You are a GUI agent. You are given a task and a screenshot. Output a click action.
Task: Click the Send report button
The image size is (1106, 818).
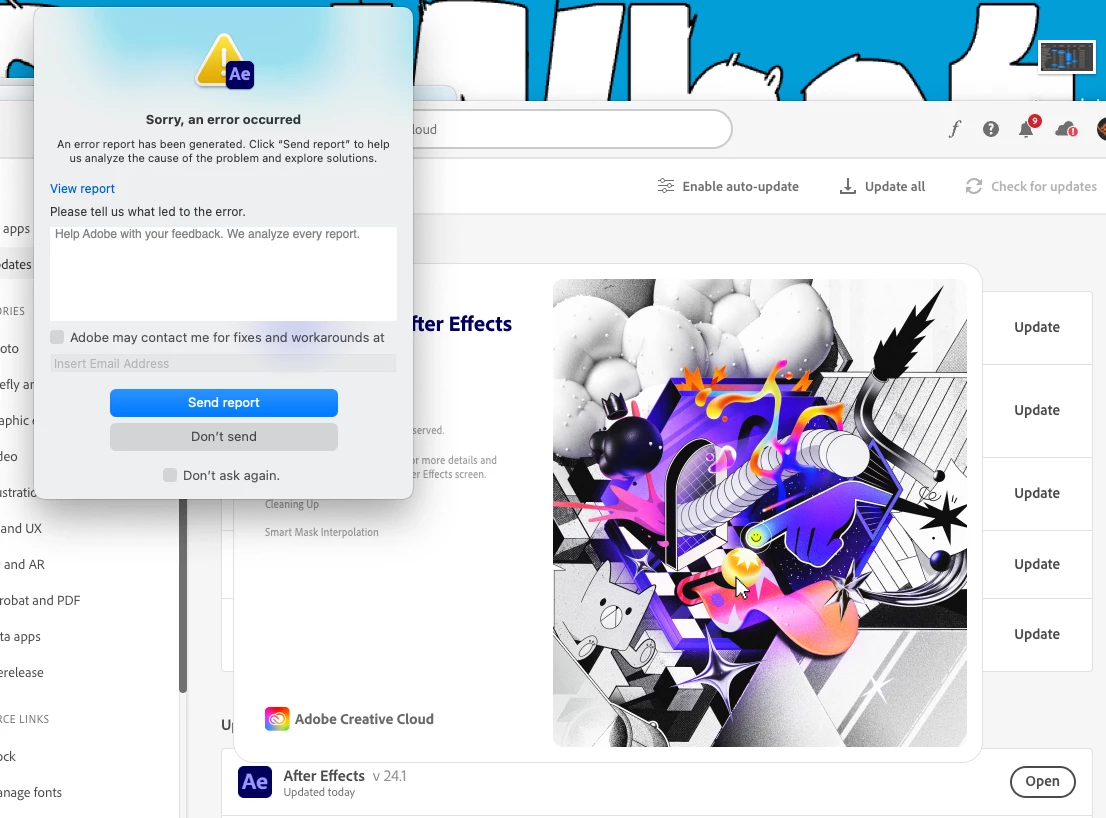tap(224, 403)
